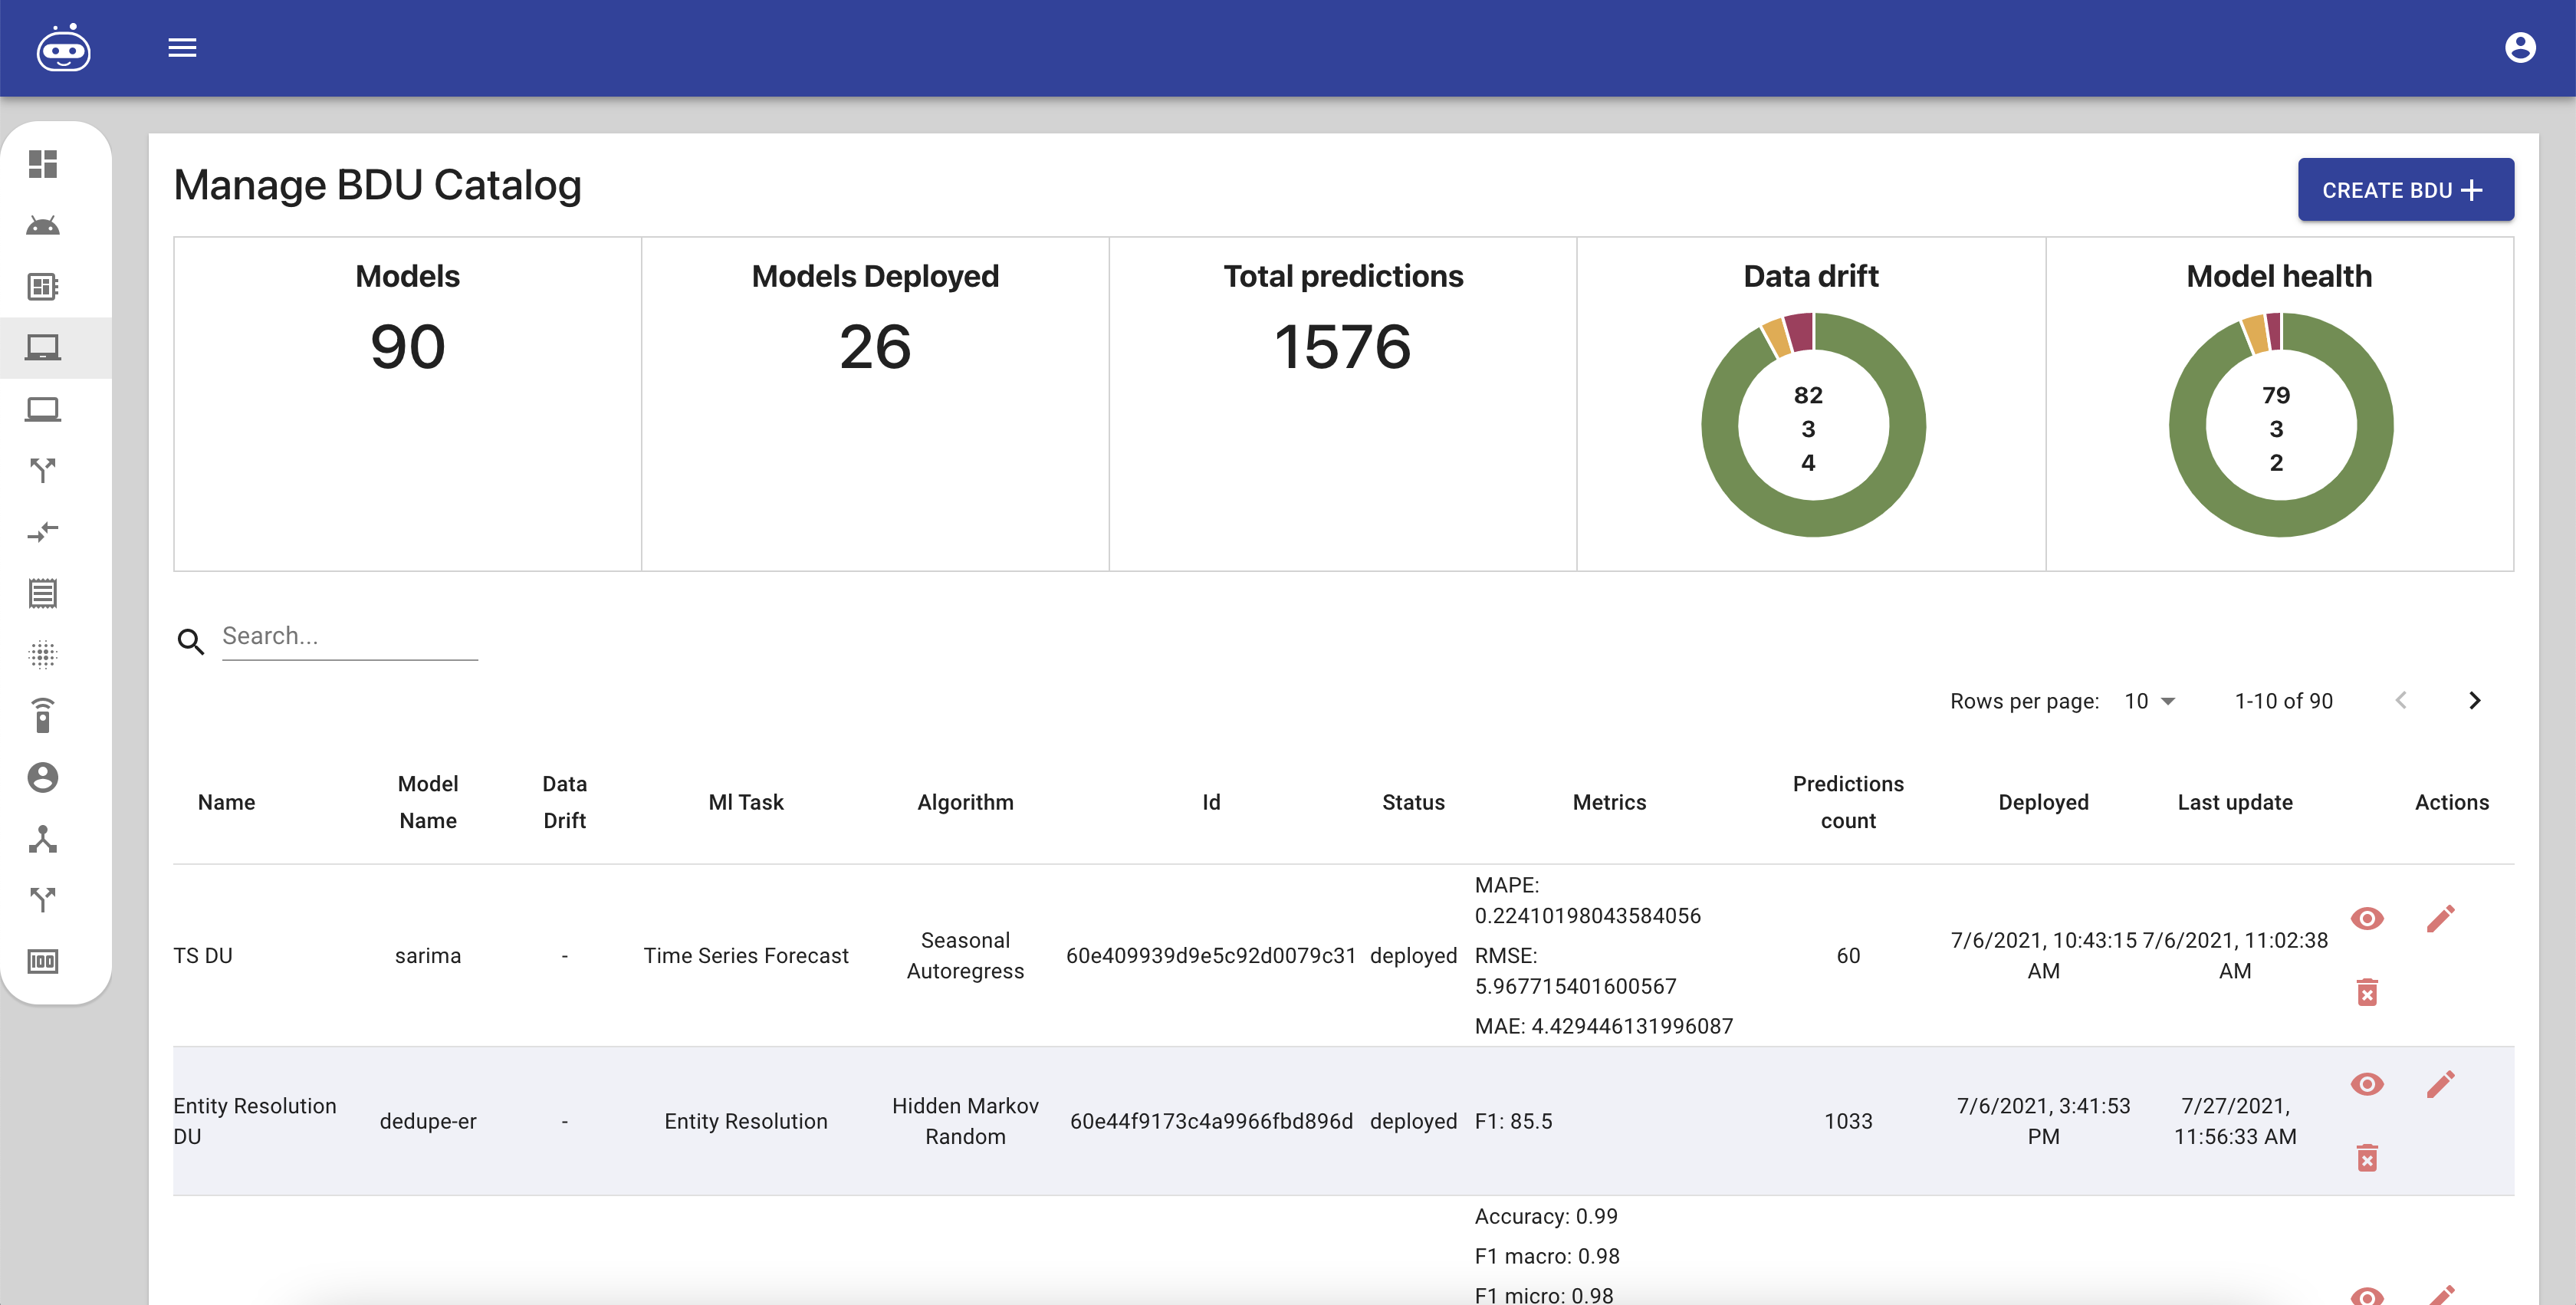2576x1305 pixels.
Task: Click the CREATE BDU button
Action: pyautogui.click(x=2405, y=189)
